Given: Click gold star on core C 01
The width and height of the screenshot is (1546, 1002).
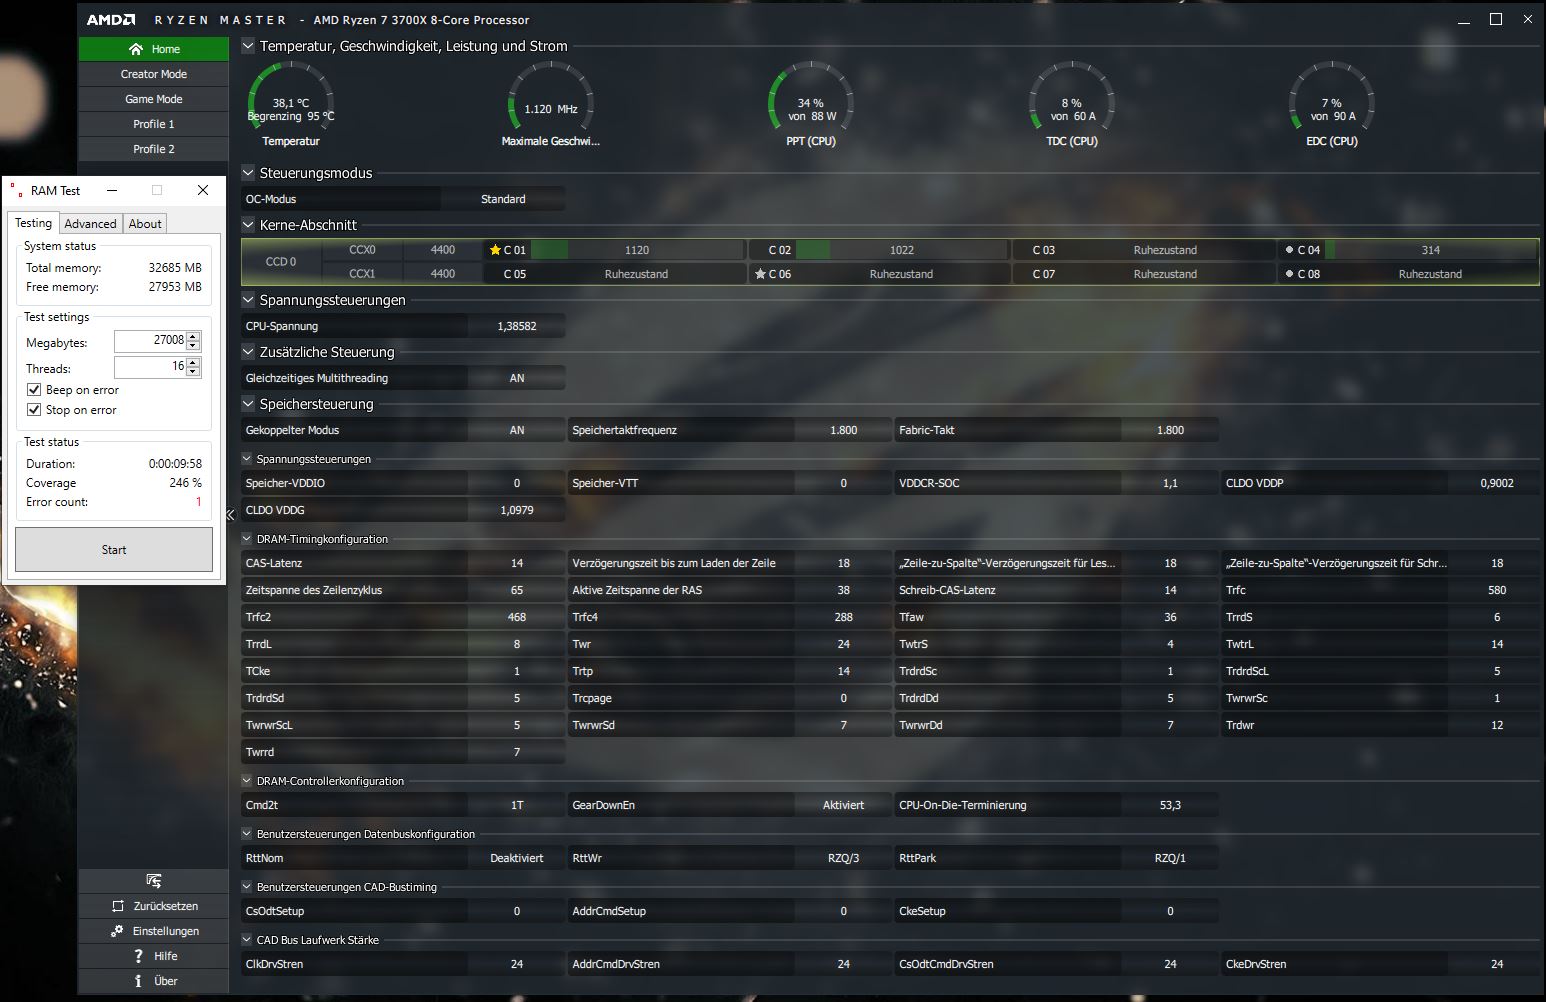Looking at the screenshot, I should [x=495, y=250].
